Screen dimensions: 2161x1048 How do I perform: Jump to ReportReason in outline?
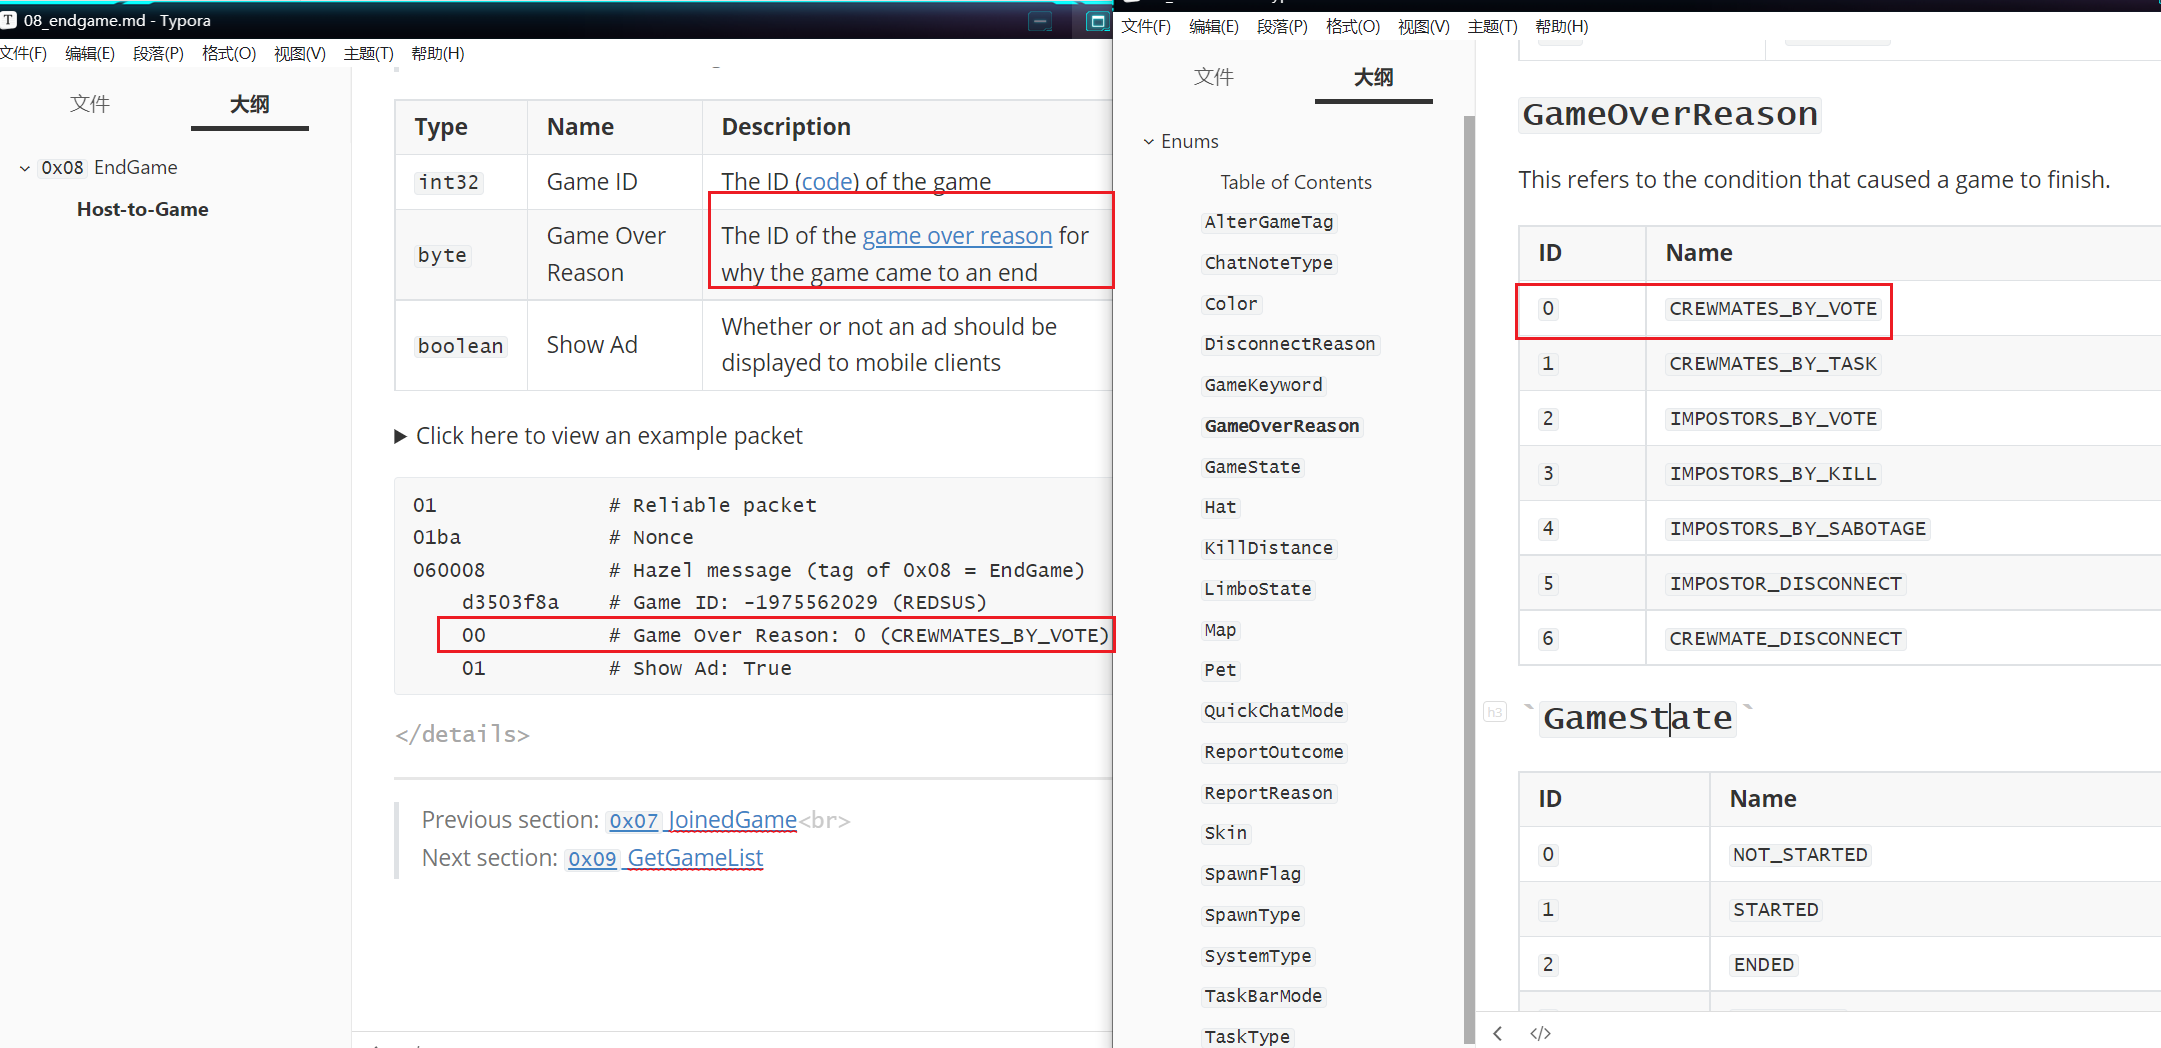(1269, 793)
